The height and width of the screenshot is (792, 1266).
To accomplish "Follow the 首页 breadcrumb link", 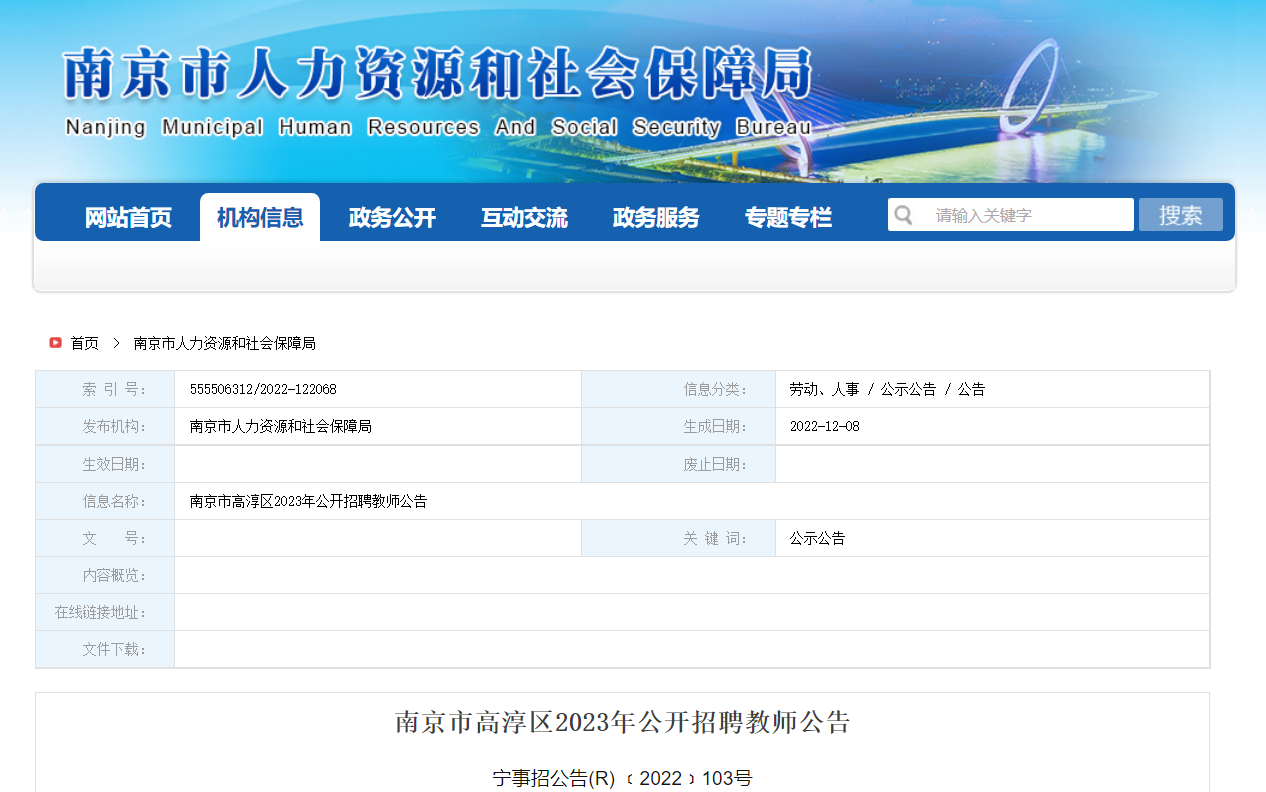I will coord(85,343).
